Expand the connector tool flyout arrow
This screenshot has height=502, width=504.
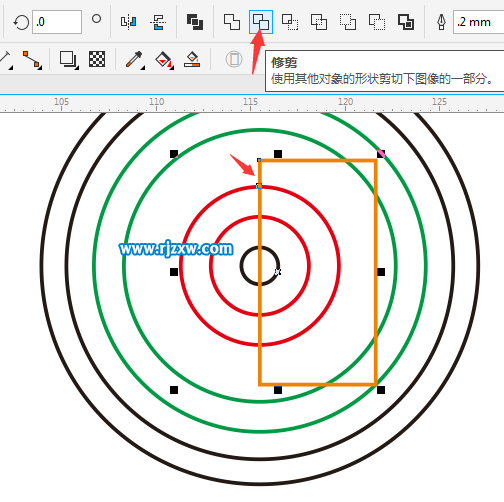tap(40, 68)
